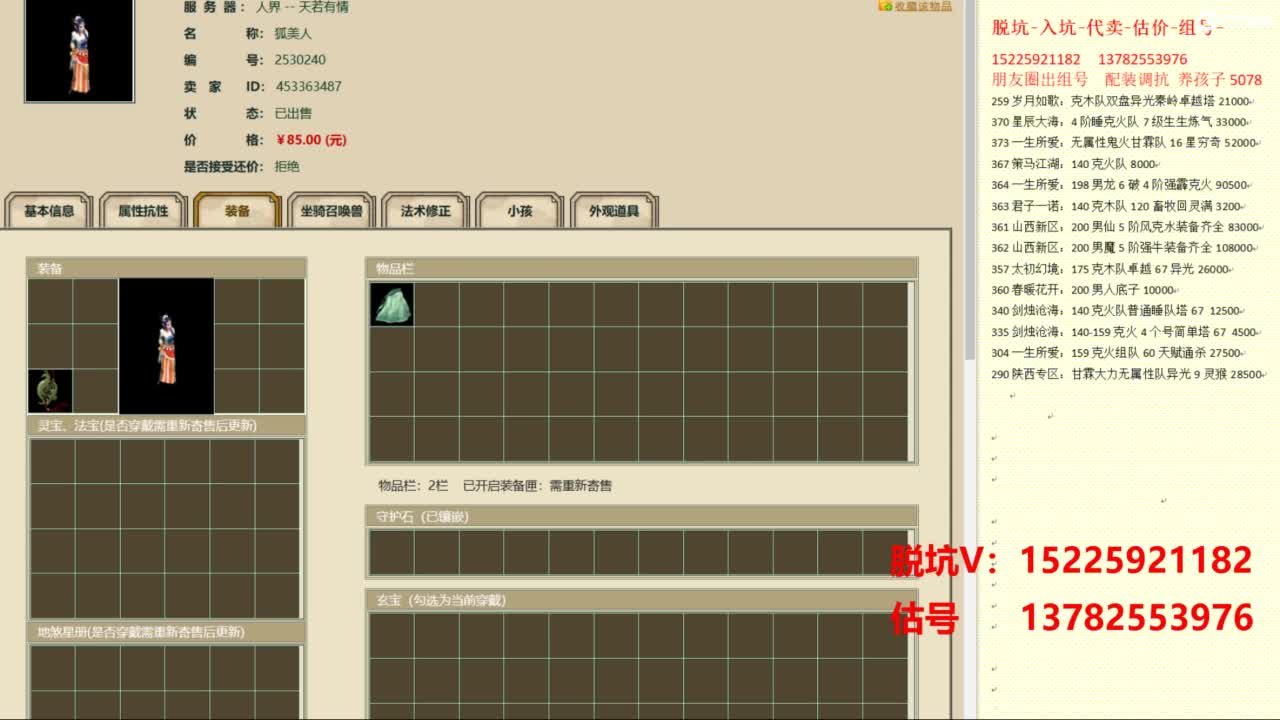Switch to the 属性抗性 tab

[143, 211]
